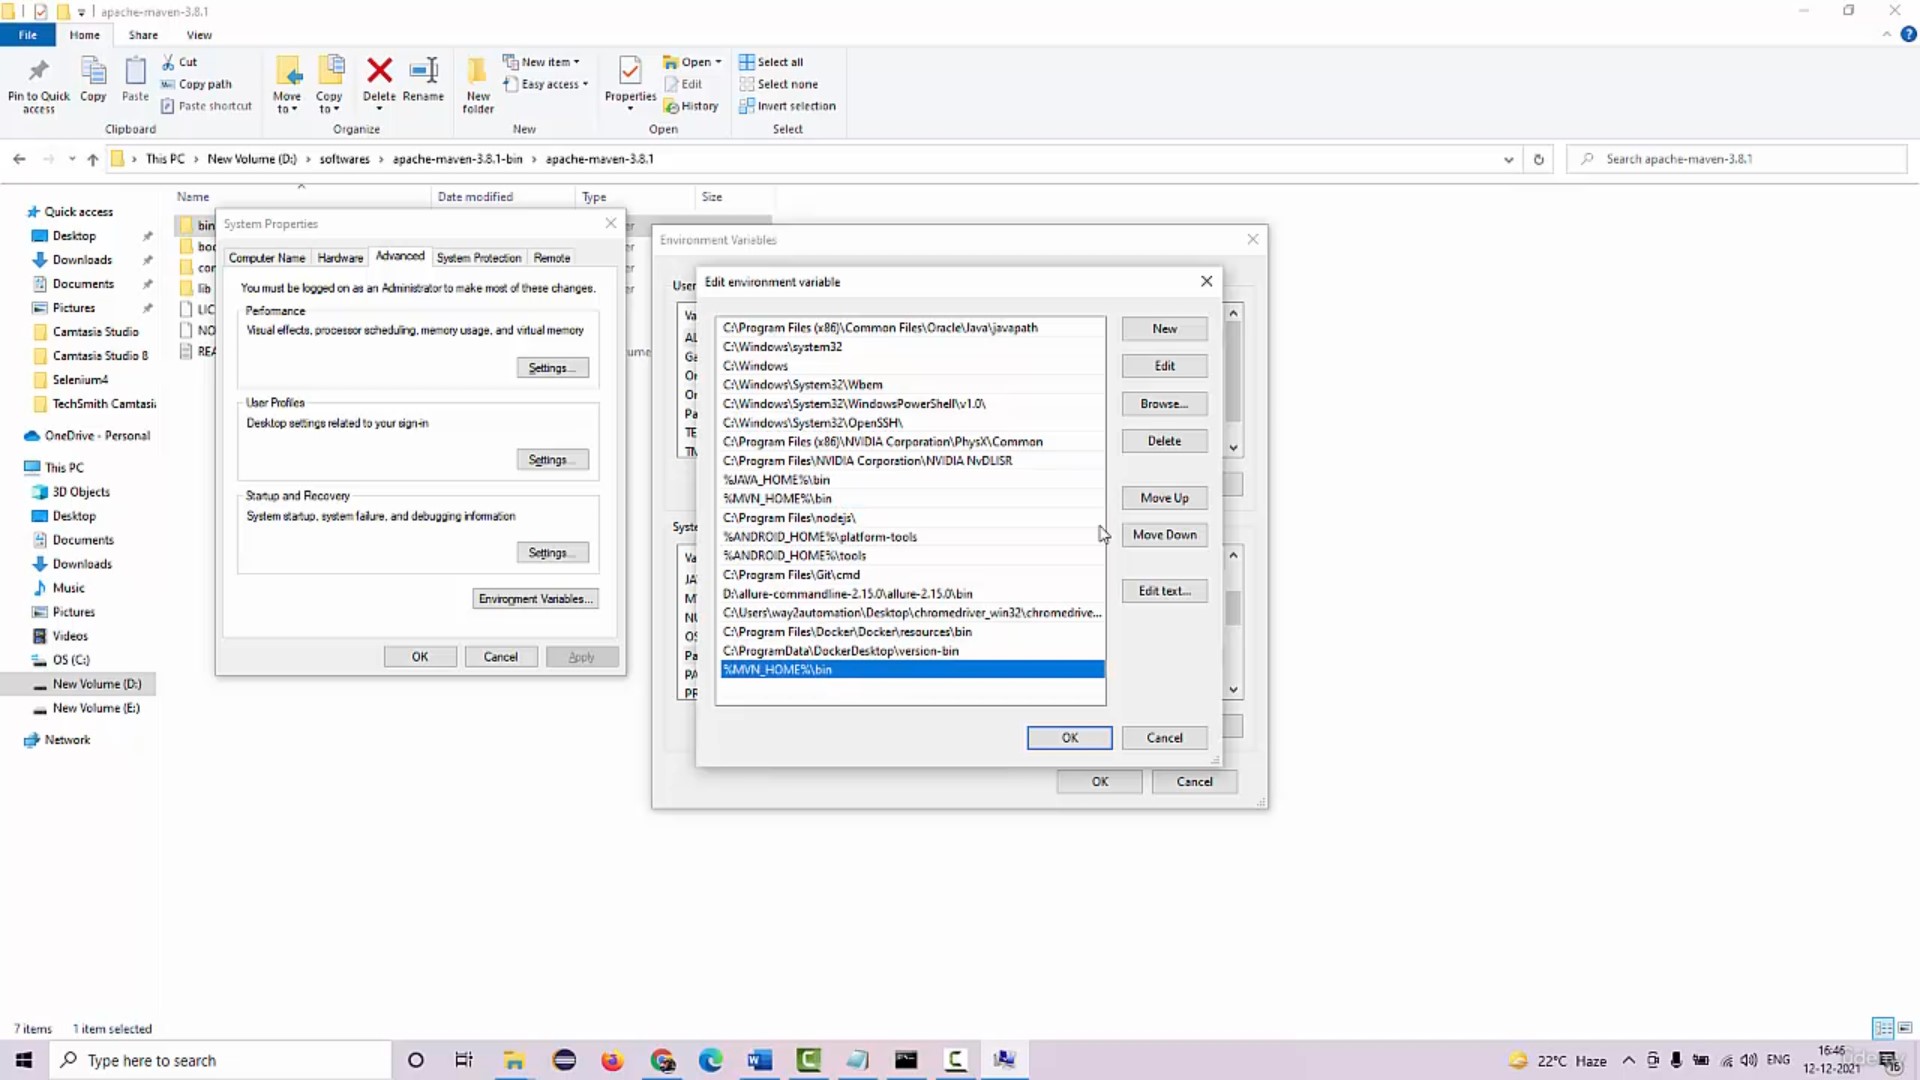This screenshot has height=1080, width=1920.
Task: Open the System Protection tab
Action: click(479, 258)
